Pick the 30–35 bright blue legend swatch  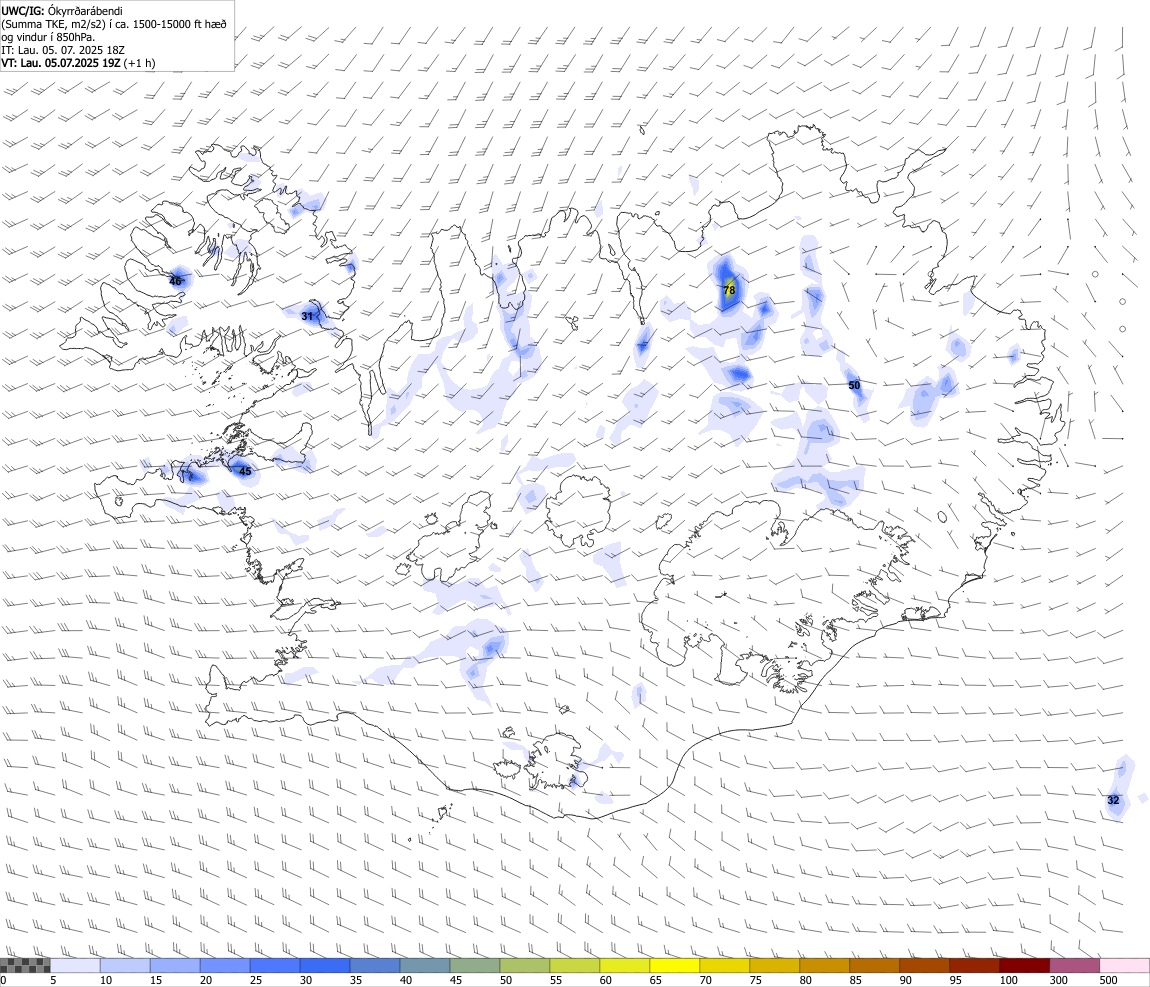click(325, 965)
